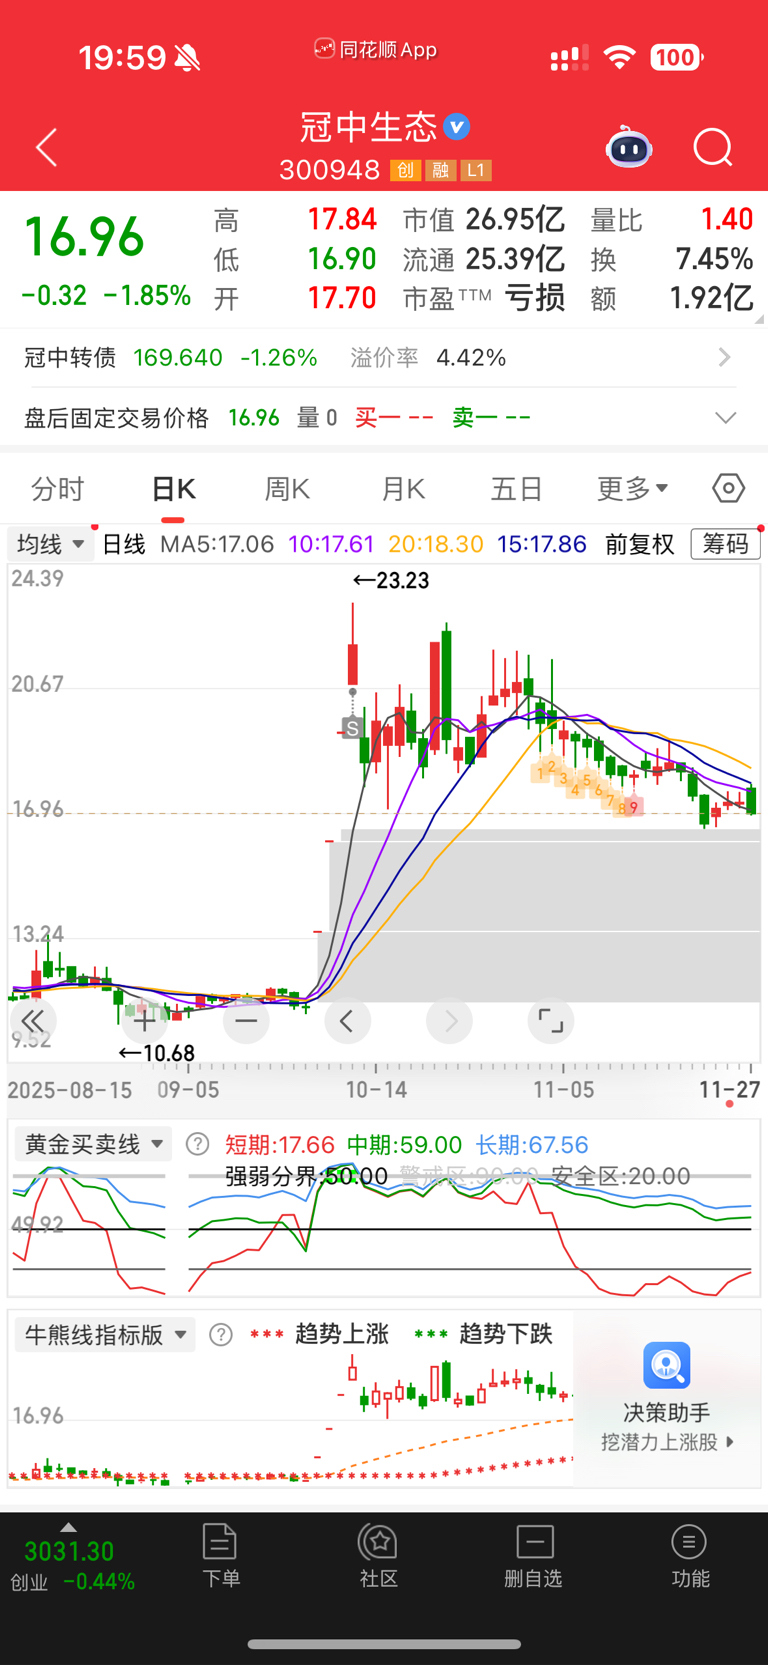This screenshot has height=1665, width=769.
Task: Expand the 创业 index bar with the up arrow
Action: click(68, 1527)
